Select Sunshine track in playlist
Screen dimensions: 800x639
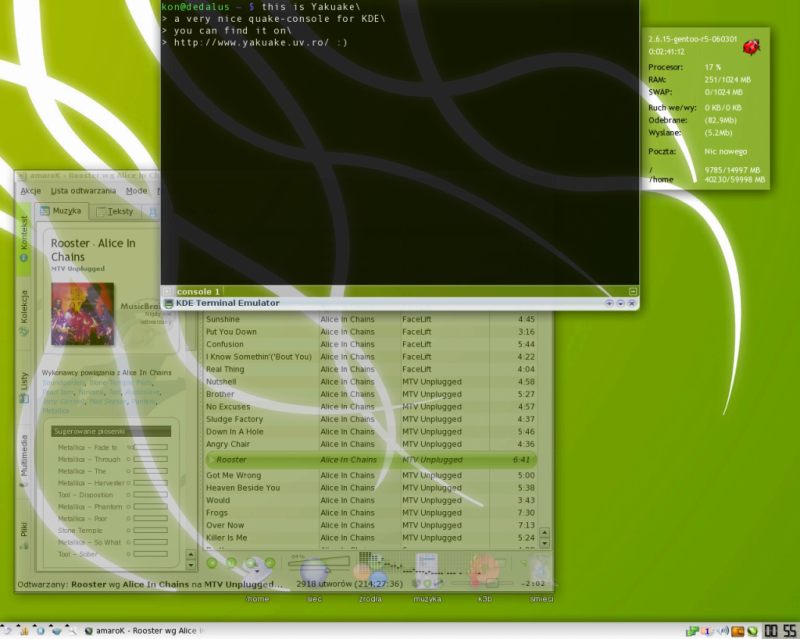[370, 320]
